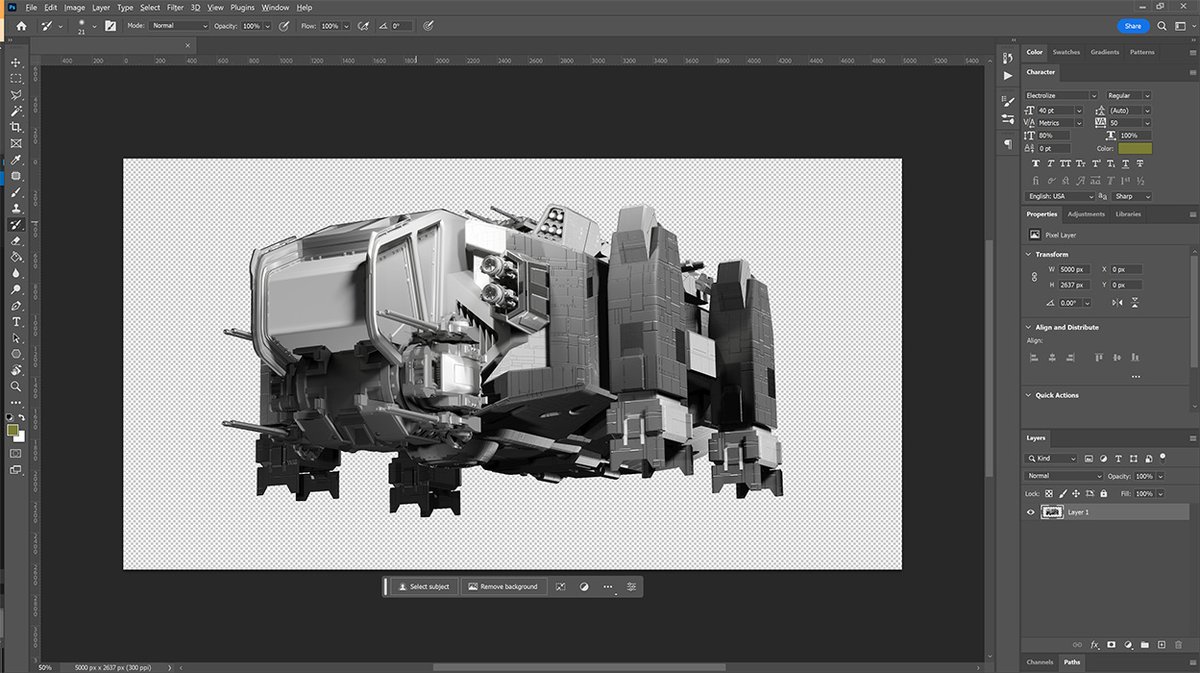
Task: Select the Path Selection tool
Action: click(x=16, y=338)
